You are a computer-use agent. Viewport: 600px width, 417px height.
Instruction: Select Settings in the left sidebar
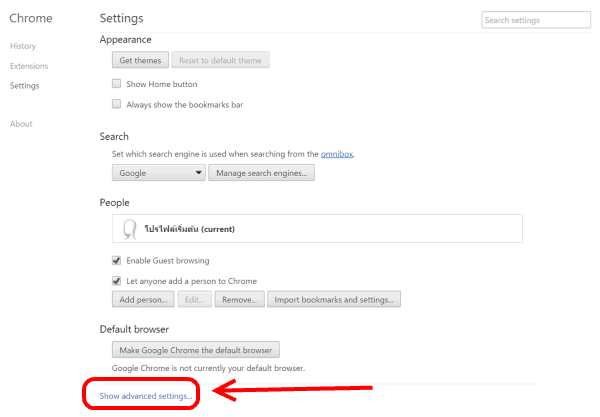[25, 85]
